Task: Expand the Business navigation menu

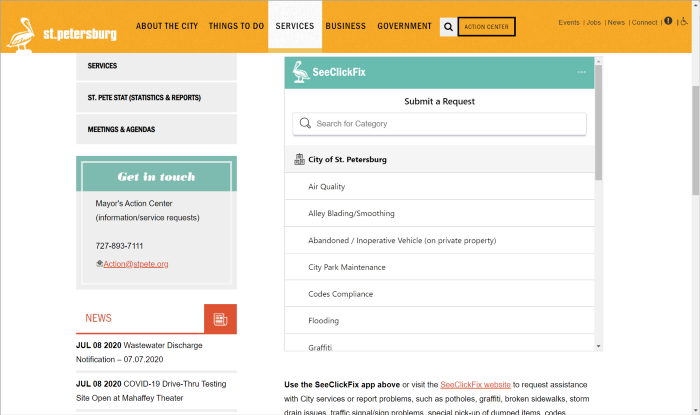Action: [x=345, y=26]
